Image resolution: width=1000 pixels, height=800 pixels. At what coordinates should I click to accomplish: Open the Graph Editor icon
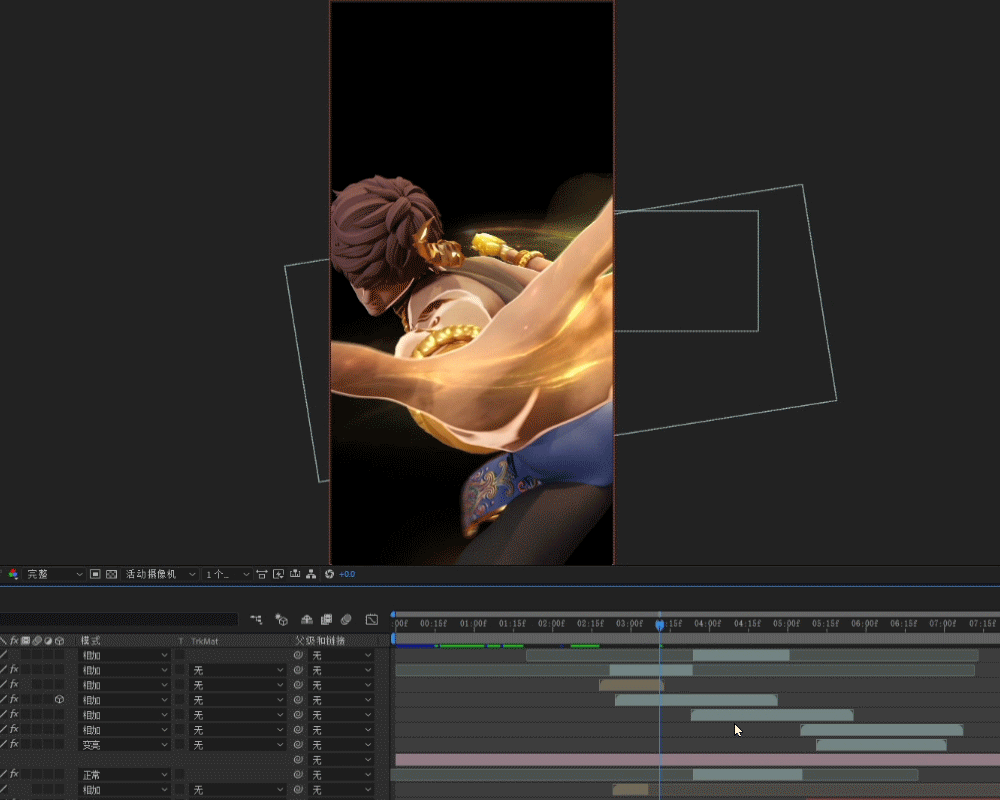pyautogui.click(x=372, y=619)
